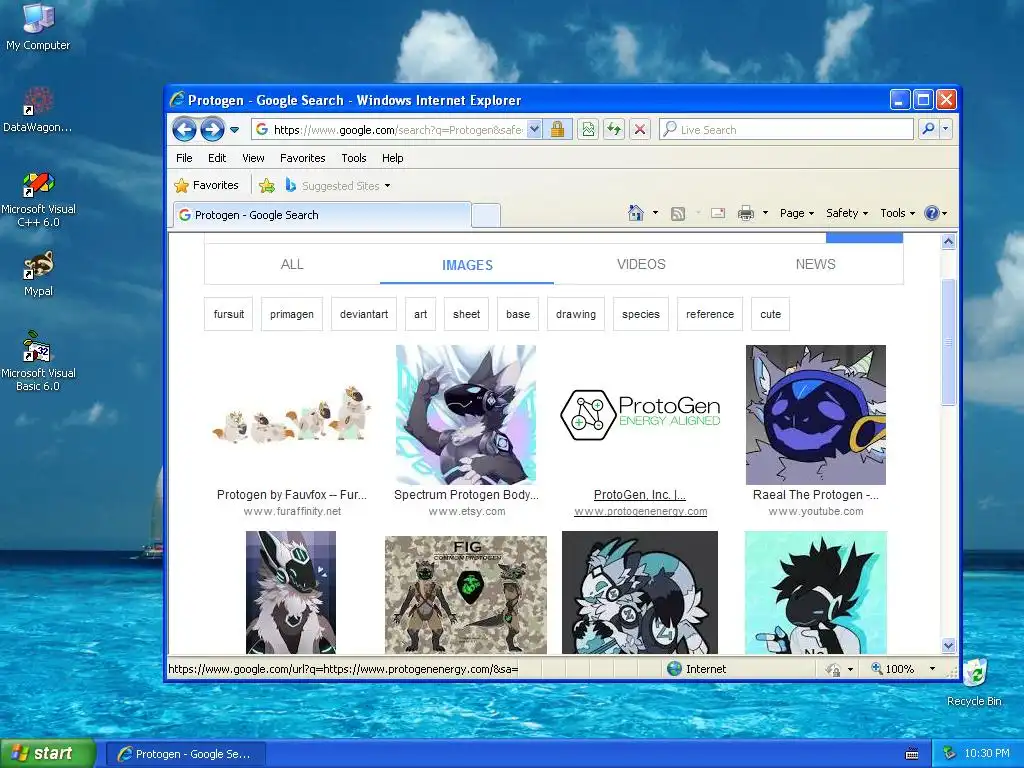
Task: Open the Tools command bar menu
Action: 897,213
